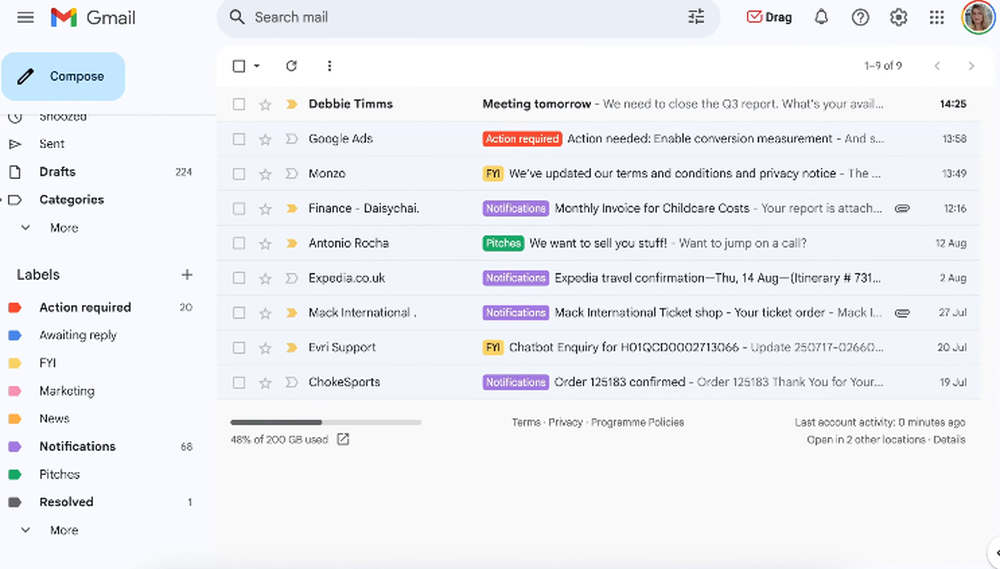The width and height of the screenshot is (1000, 569).
Task: Open the Awaiting reply label
Action: tap(78, 335)
